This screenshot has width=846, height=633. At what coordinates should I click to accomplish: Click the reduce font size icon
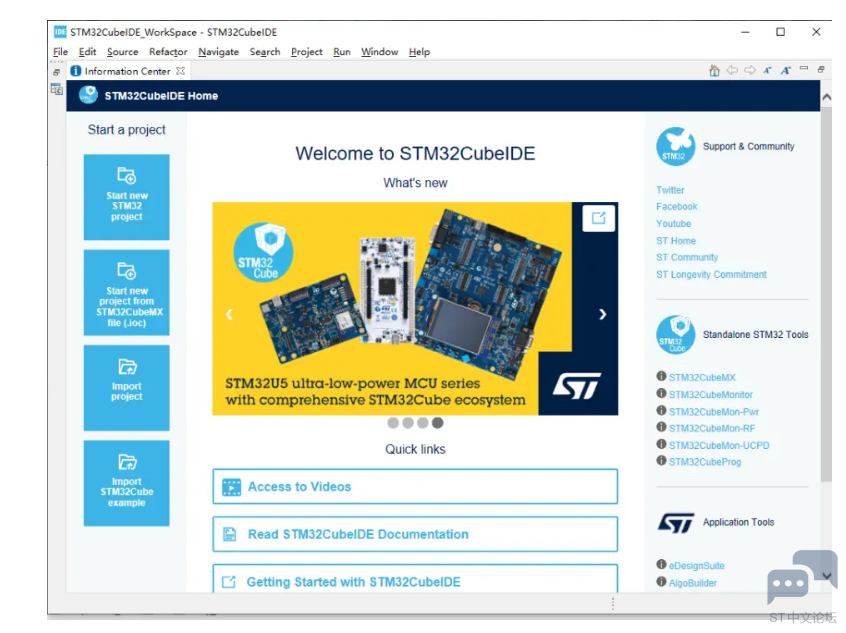767,70
